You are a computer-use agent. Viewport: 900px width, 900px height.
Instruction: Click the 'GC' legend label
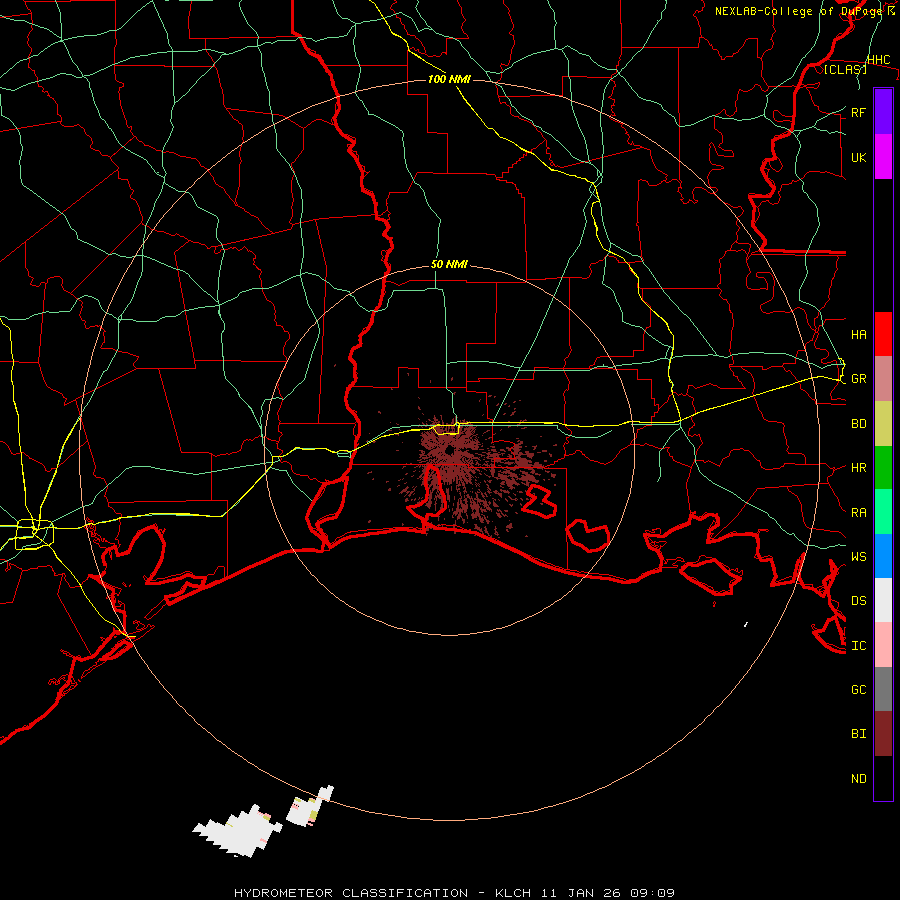click(858, 689)
